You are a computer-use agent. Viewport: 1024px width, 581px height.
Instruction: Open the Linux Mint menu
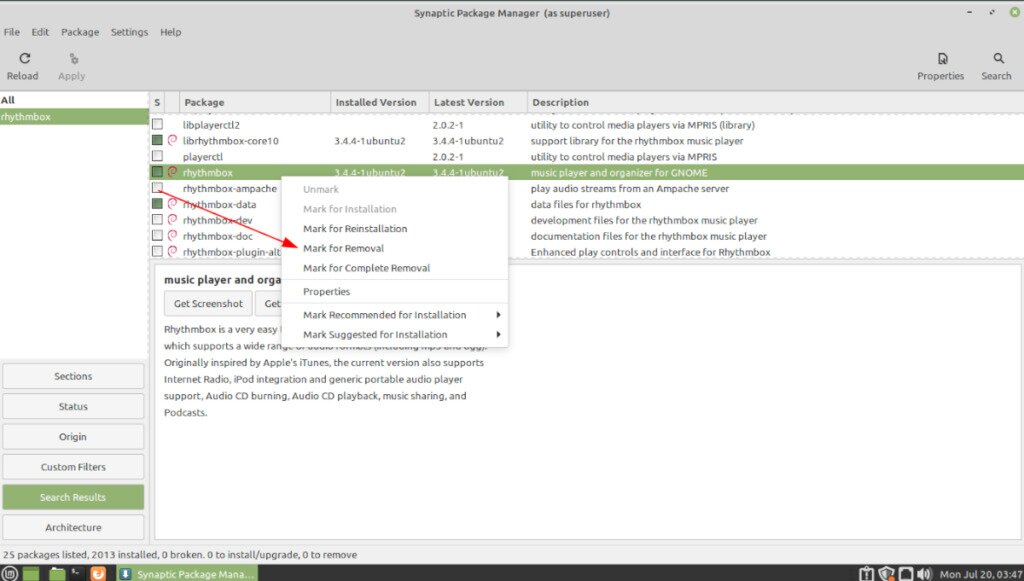(10, 573)
